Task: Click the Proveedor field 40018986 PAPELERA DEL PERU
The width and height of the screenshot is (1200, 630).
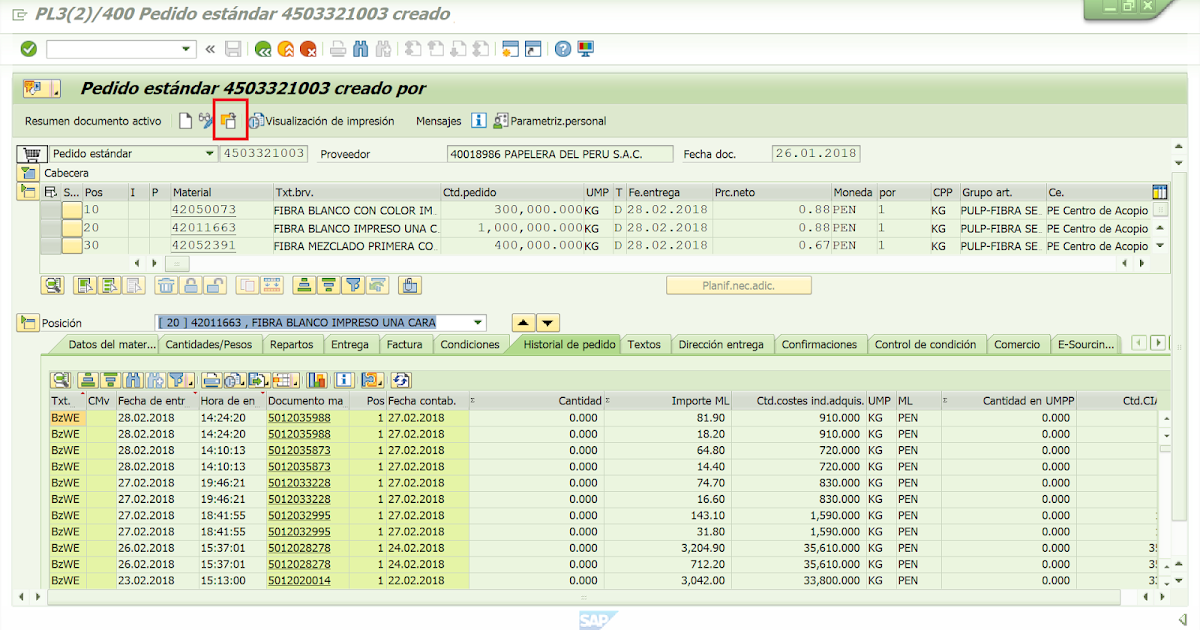Action: pyautogui.click(x=559, y=154)
